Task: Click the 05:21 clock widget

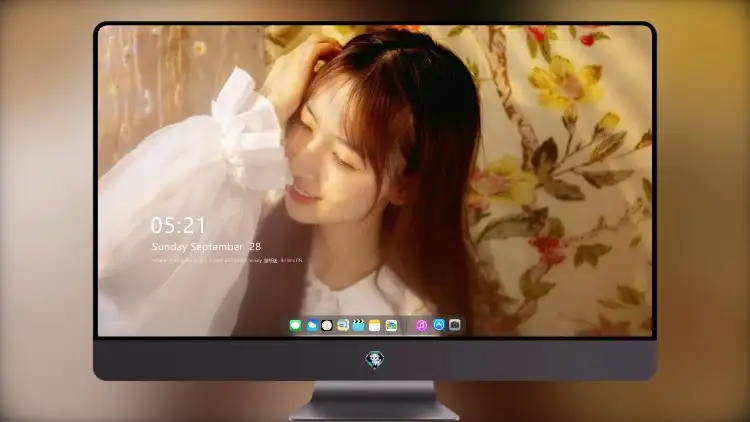Action: (x=178, y=225)
